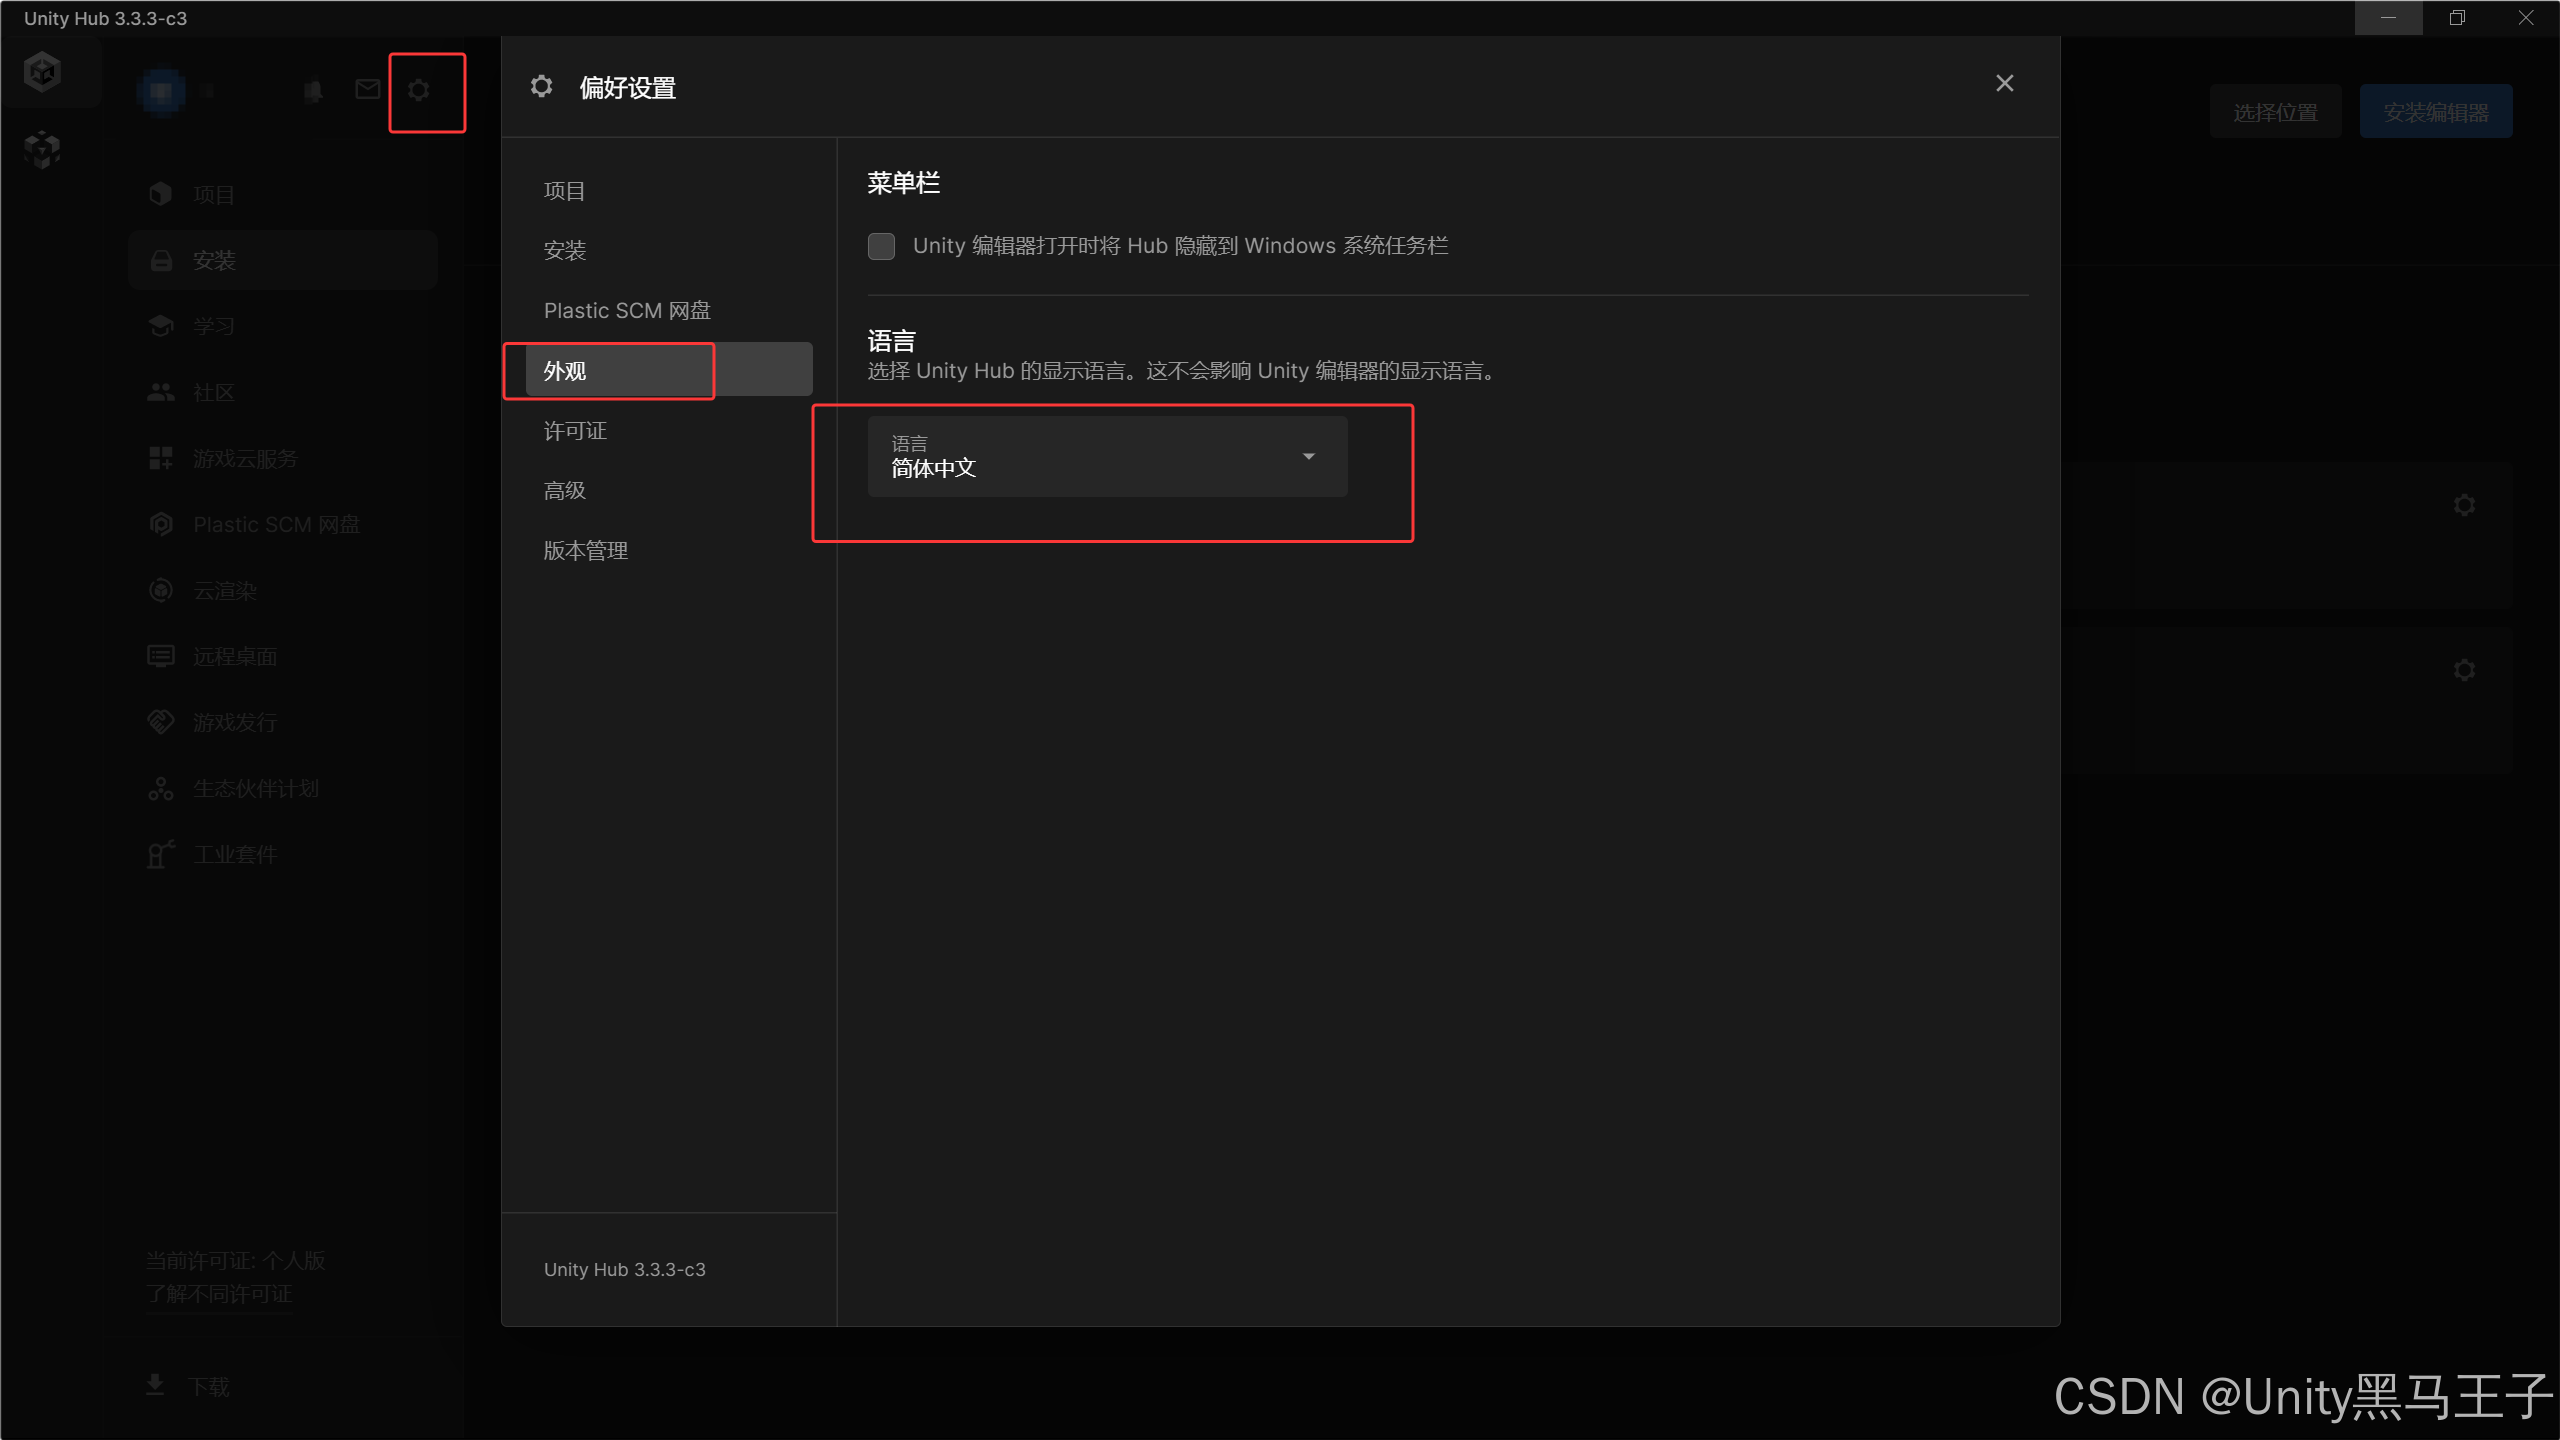2560x1440 pixels.
Task: Select 许可证 in the preferences list
Action: (x=669, y=430)
